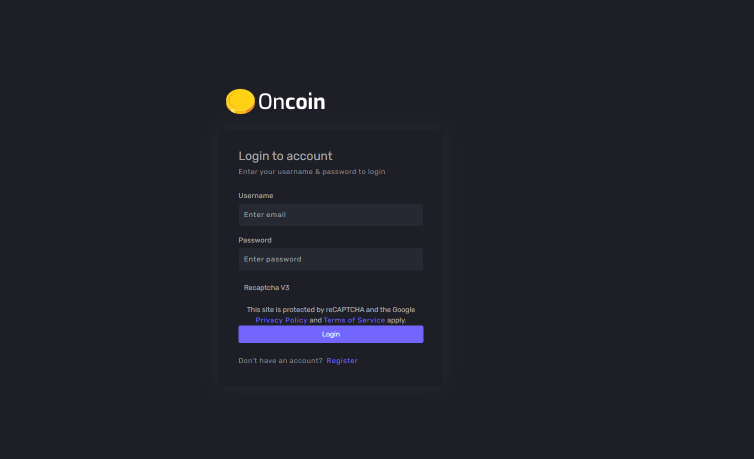
Task: Follow the Register link
Action: (342, 360)
